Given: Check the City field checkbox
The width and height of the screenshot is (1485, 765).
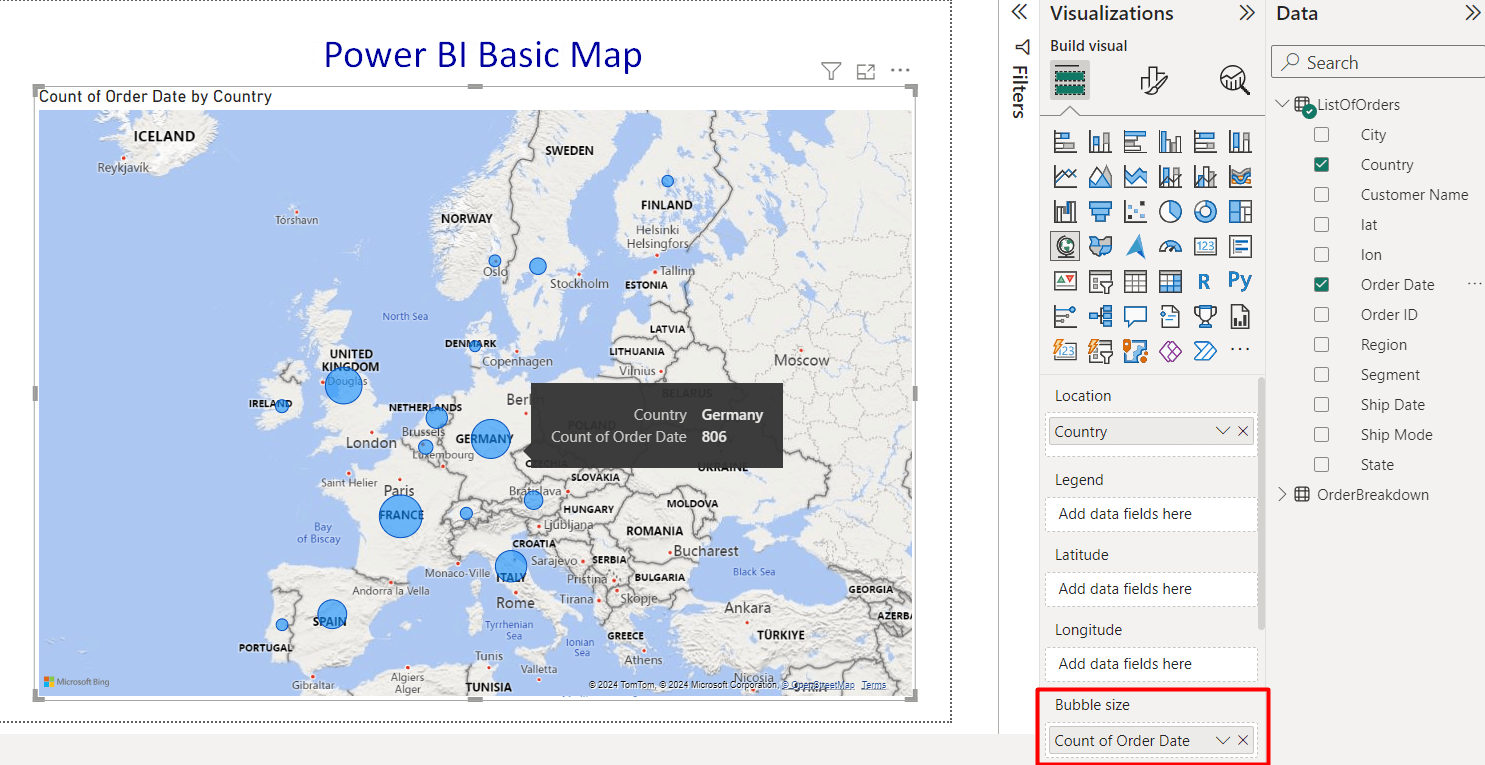Looking at the screenshot, I should click(x=1321, y=134).
